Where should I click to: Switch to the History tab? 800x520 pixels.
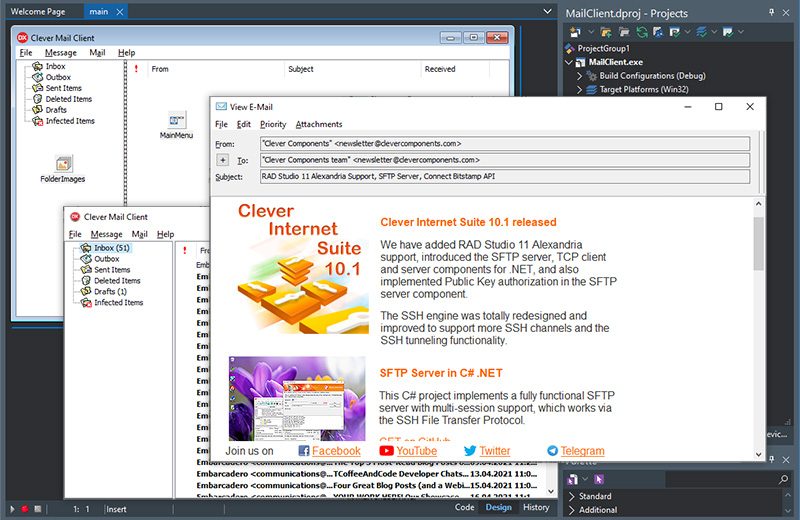point(536,507)
